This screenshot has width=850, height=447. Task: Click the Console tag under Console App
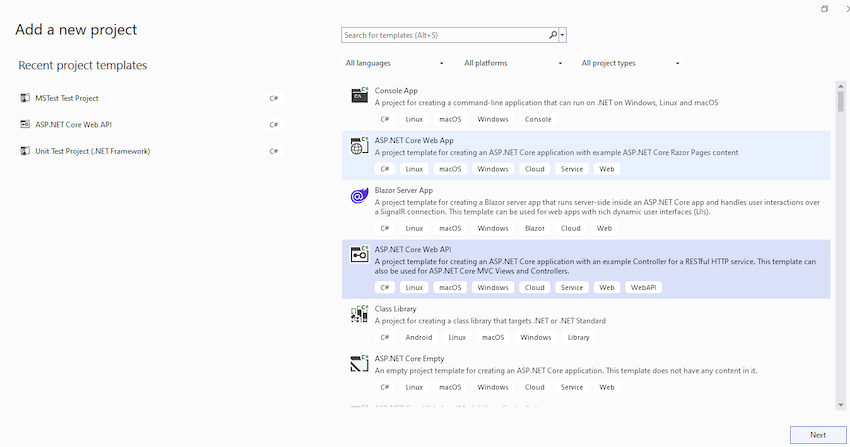click(538, 119)
